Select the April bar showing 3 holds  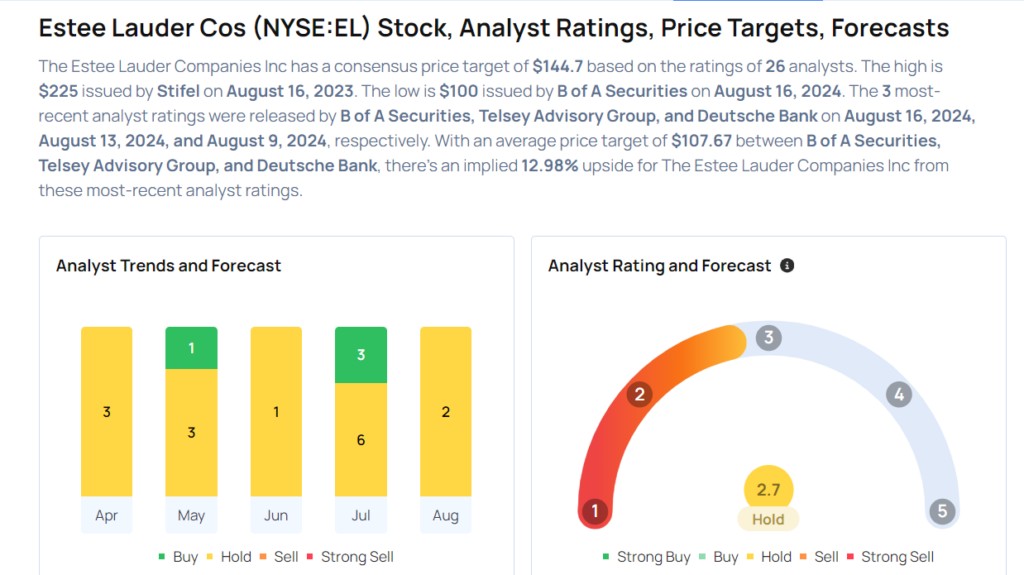pos(107,411)
